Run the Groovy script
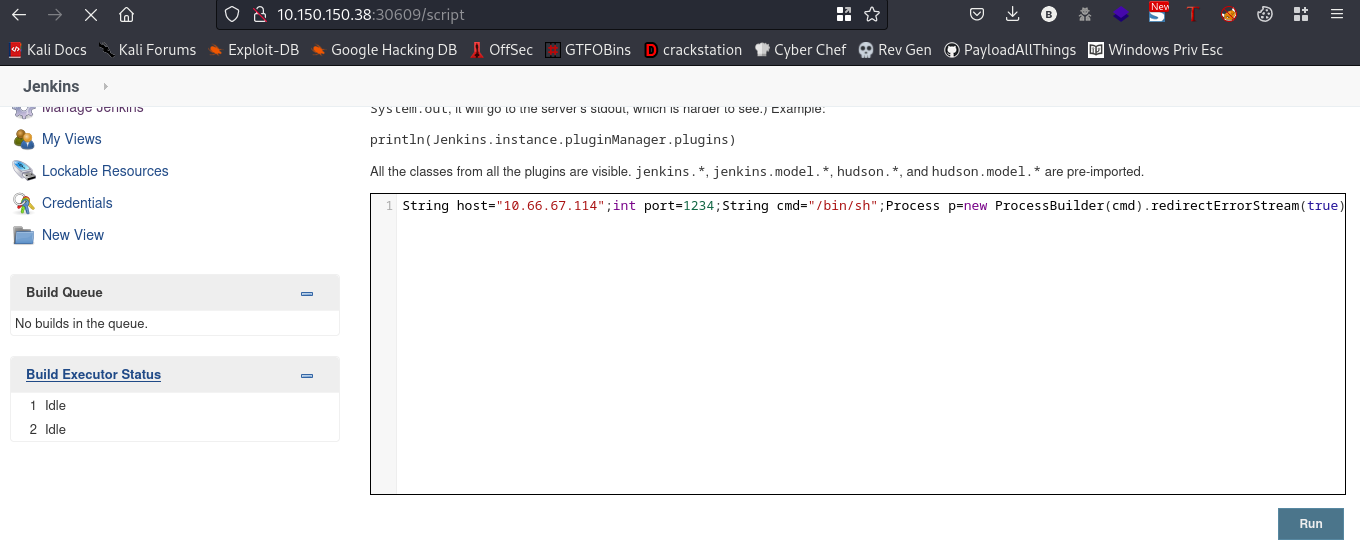 [x=1310, y=524]
